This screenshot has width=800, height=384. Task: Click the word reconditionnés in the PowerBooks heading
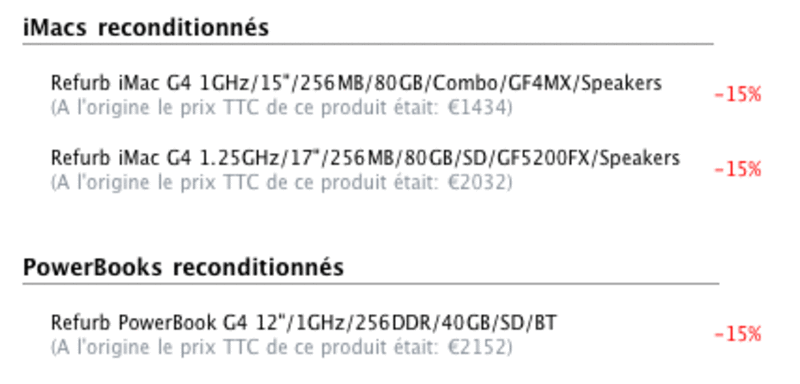click(x=258, y=267)
